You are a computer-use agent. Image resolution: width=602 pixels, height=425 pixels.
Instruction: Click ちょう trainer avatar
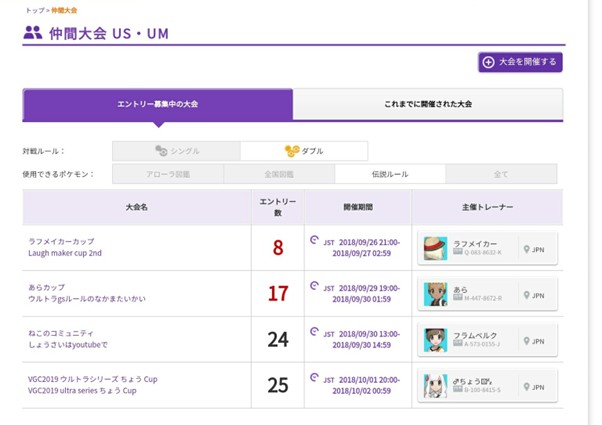[435, 386]
